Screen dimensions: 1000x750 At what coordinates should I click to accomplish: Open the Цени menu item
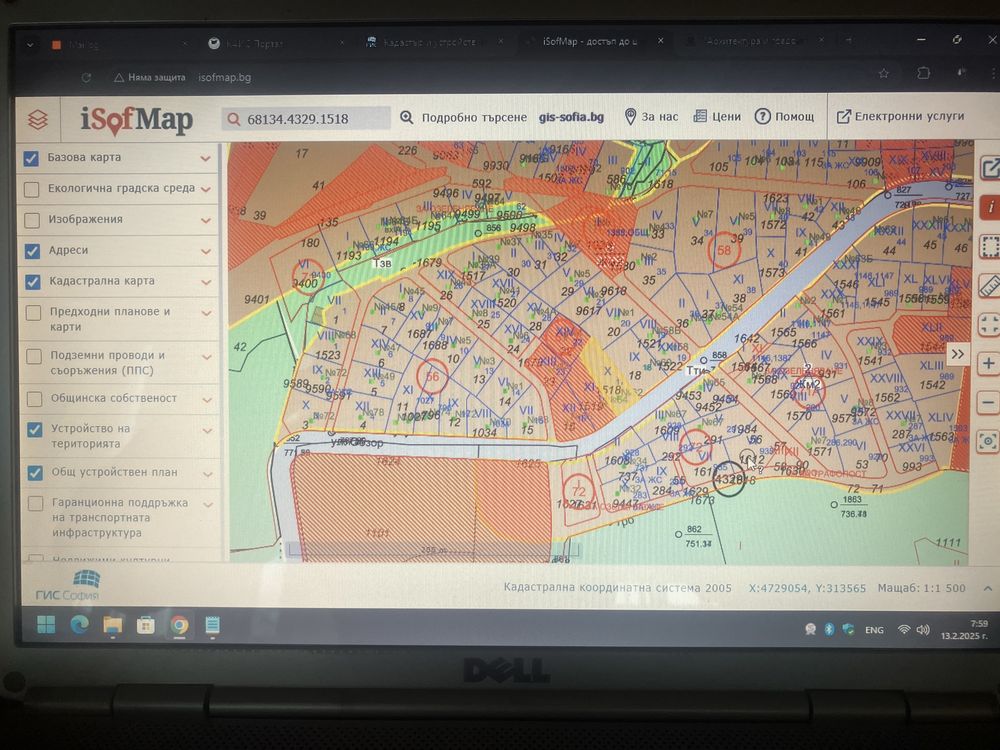pos(717,117)
